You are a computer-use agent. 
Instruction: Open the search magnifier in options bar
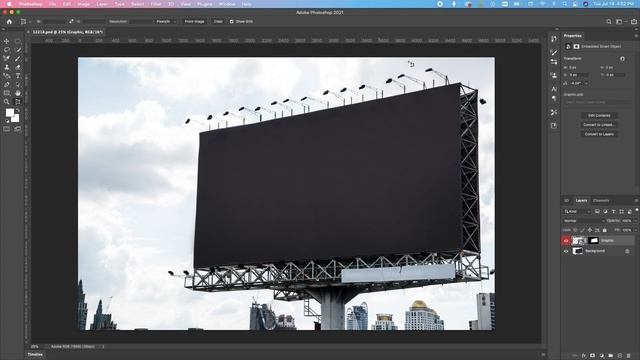tap(609, 22)
